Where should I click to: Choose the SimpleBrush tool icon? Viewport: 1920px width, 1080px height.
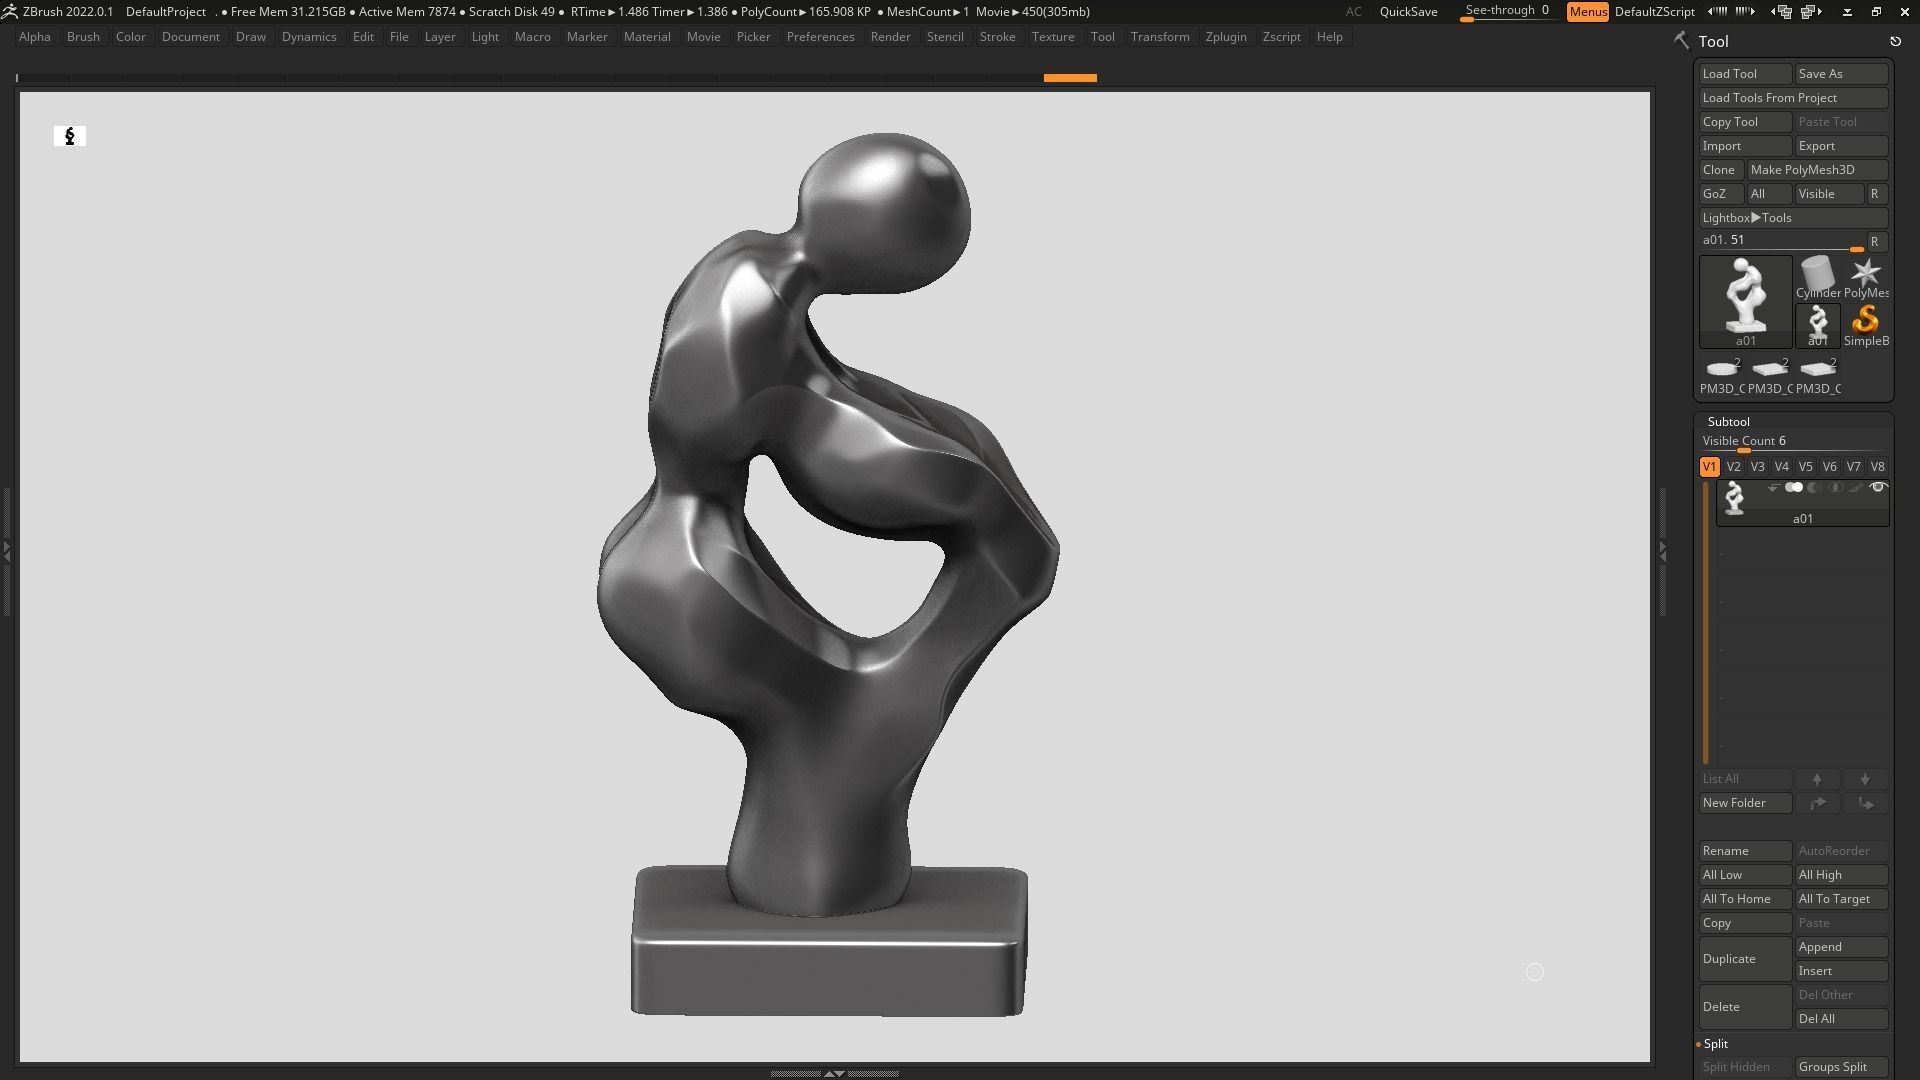(1866, 324)
